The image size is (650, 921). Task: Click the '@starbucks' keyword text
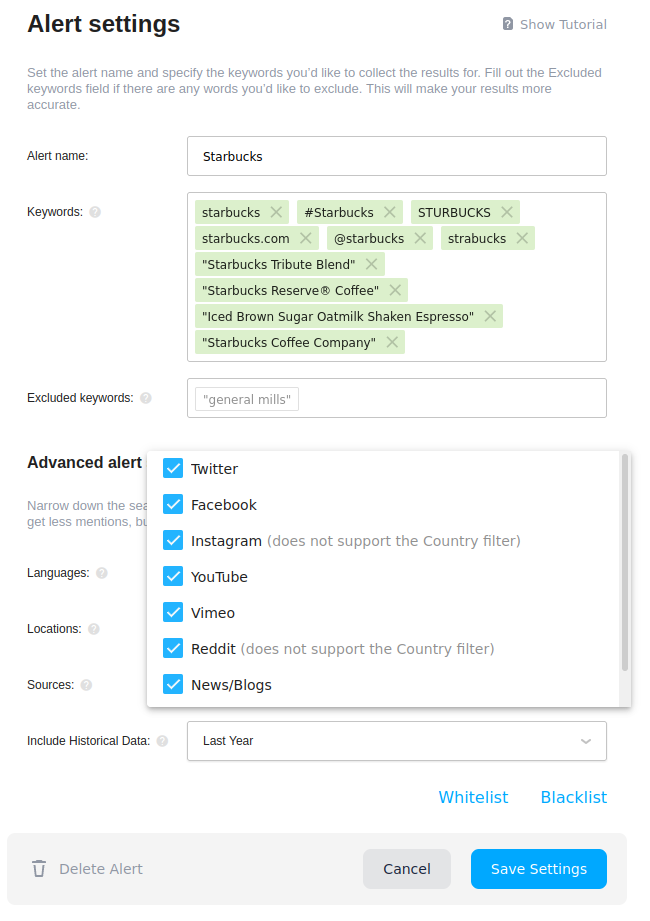coord(369,238)
